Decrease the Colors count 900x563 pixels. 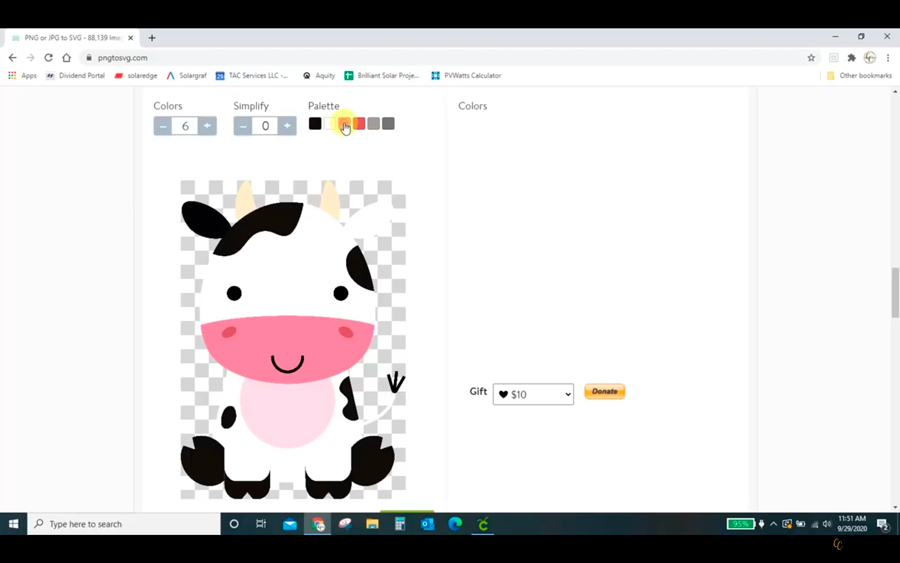pyautogui.click(x=163, y=126)
